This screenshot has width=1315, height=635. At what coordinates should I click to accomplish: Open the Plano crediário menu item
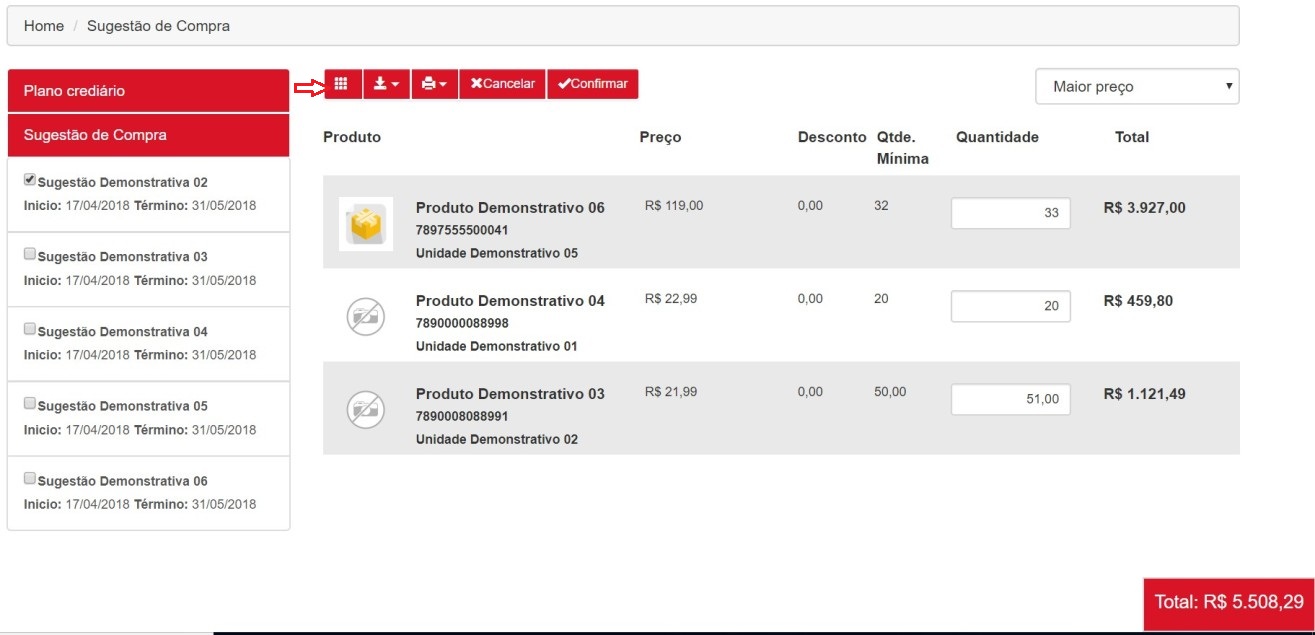(148, 90)
